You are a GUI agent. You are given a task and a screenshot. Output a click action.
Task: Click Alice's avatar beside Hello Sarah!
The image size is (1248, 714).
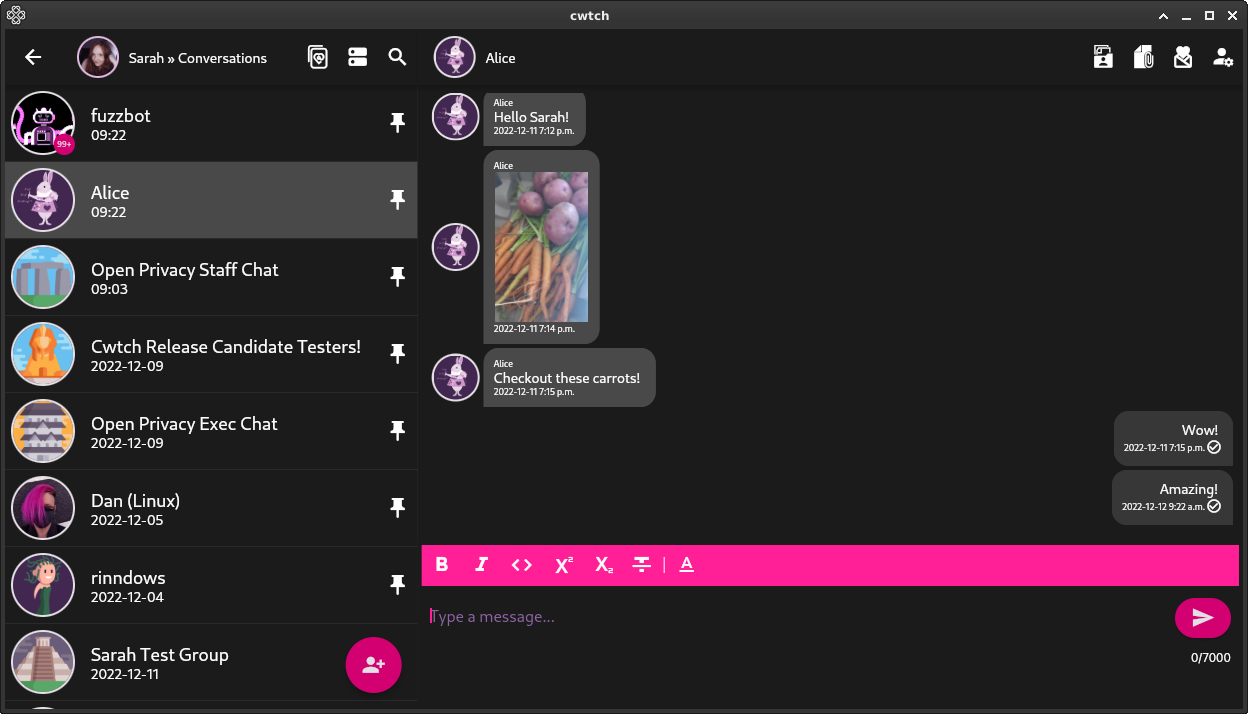click(455, 116)
